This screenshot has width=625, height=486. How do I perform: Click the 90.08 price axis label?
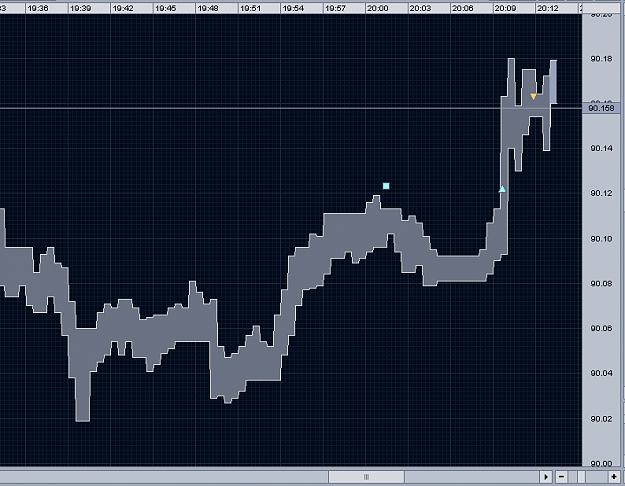coord(601,283)
